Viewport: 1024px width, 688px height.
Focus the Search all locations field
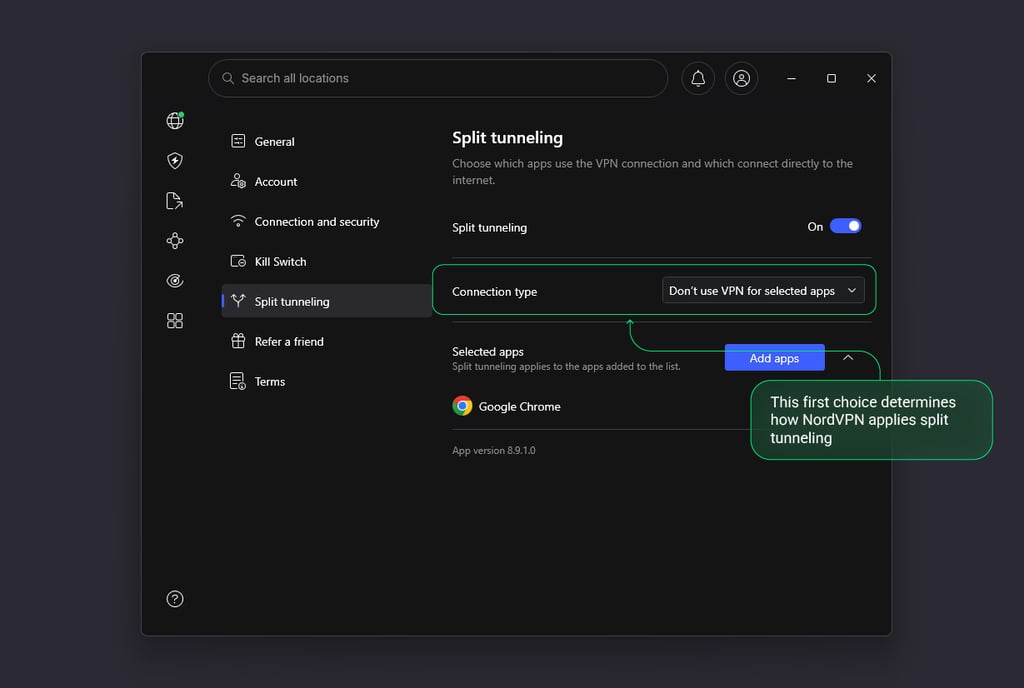point(438,78)
